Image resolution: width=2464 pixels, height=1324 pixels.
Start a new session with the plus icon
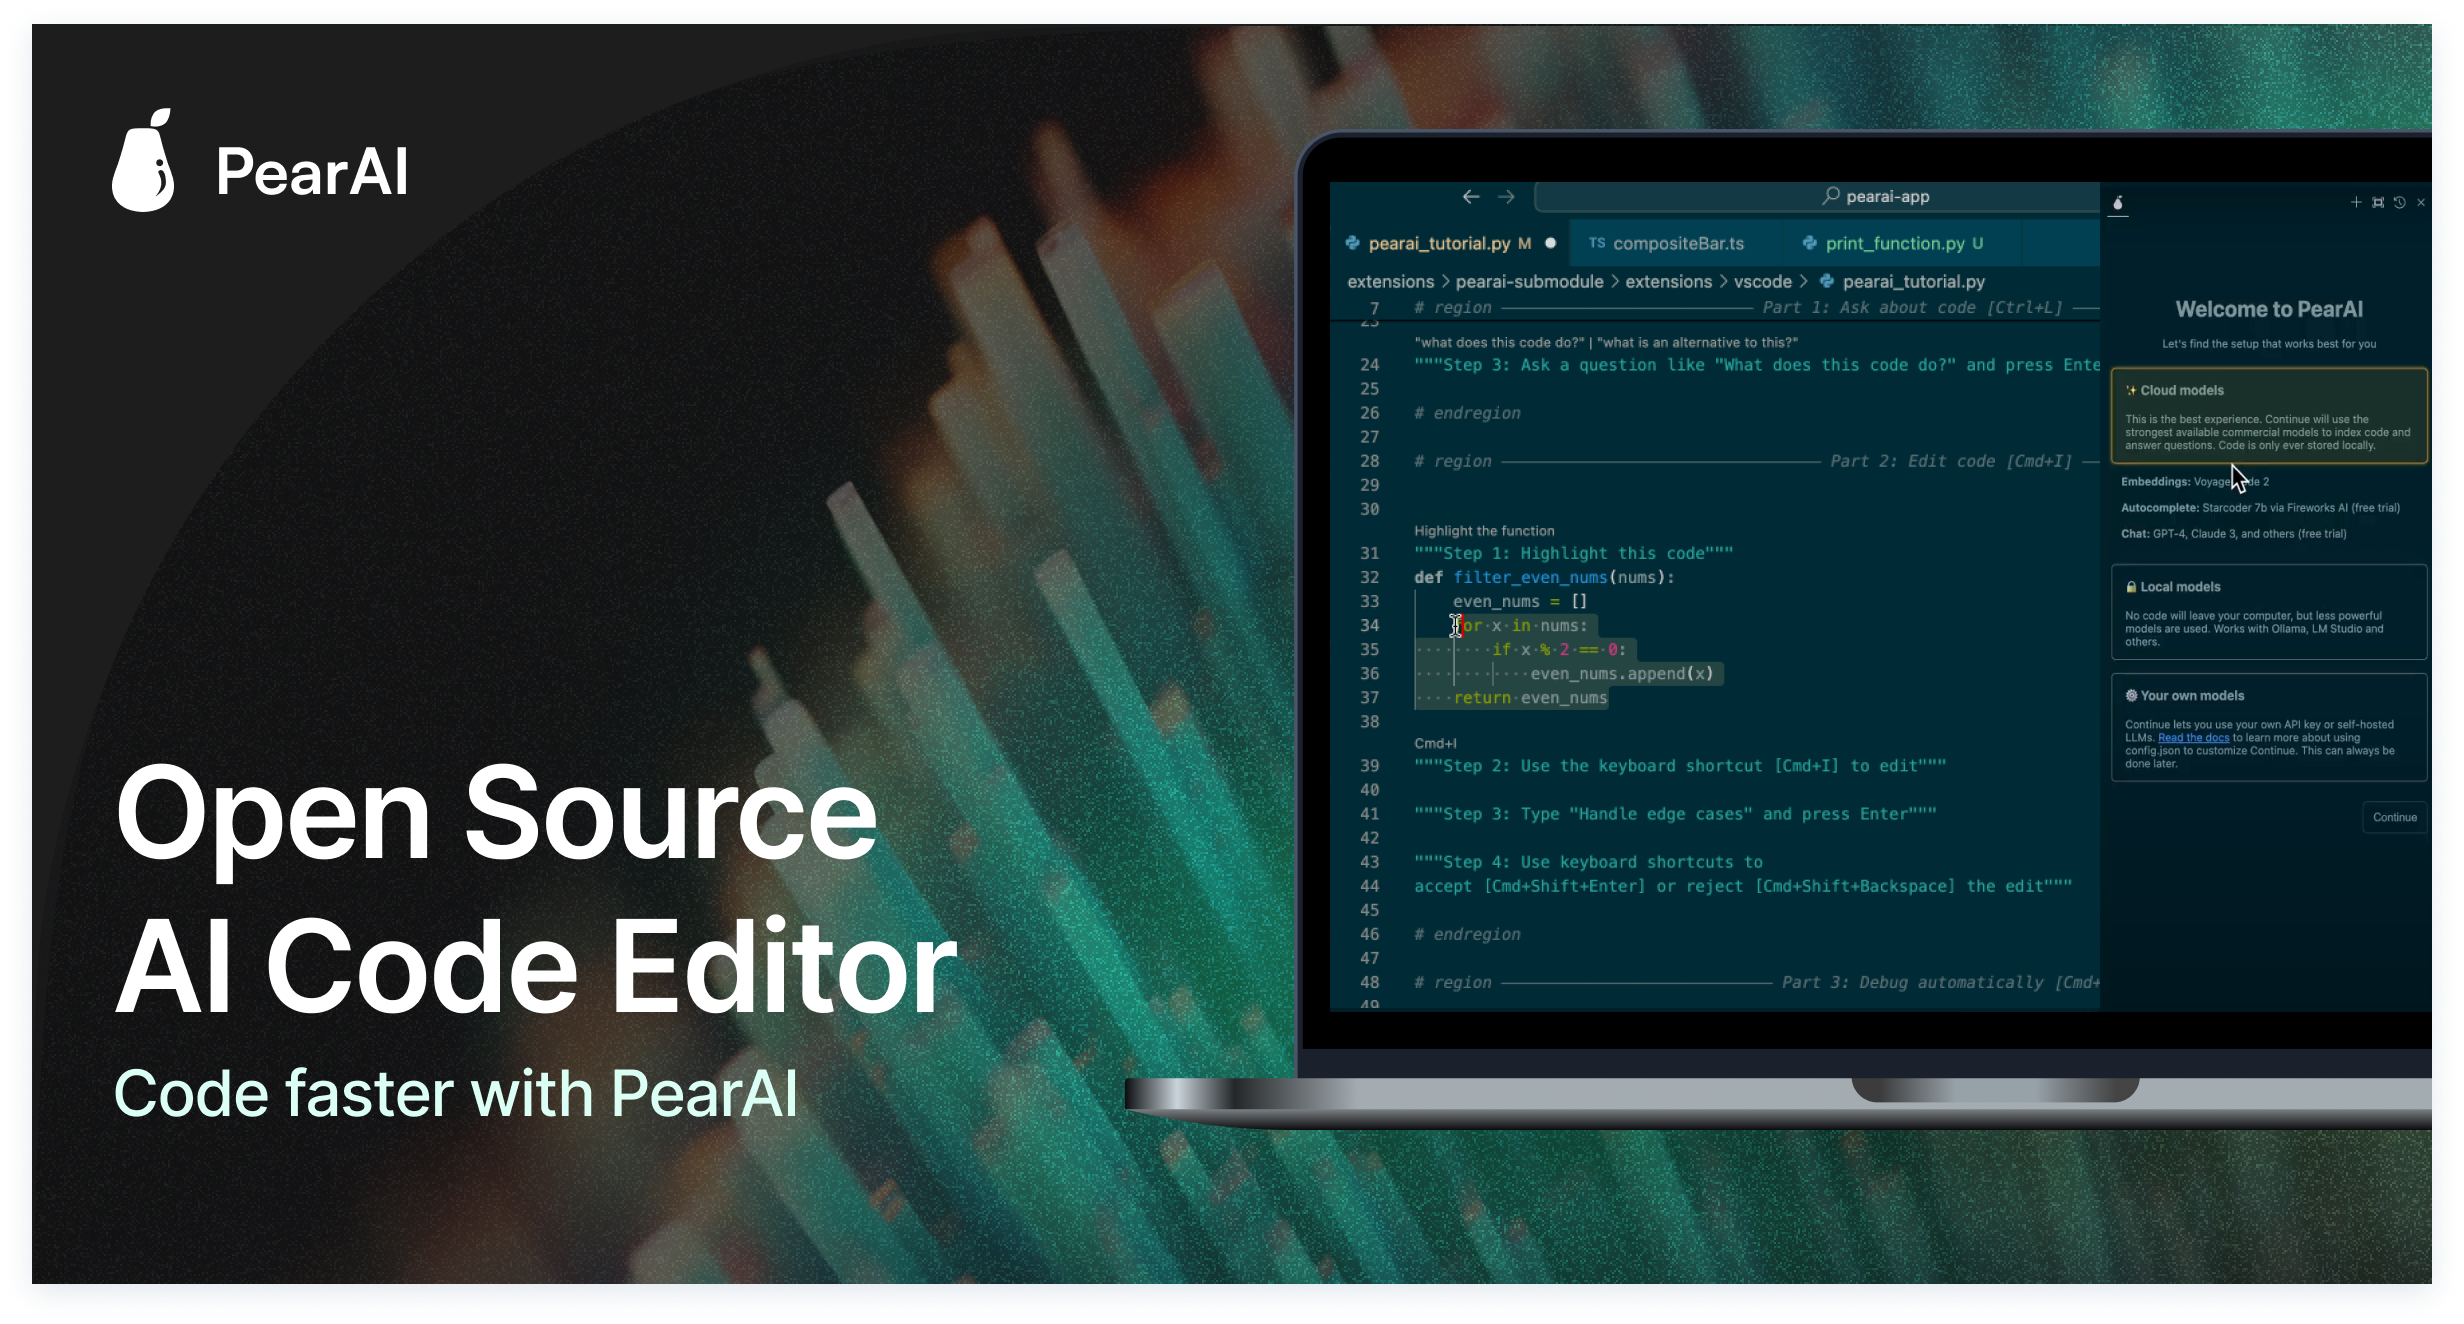coord(2356,202)
